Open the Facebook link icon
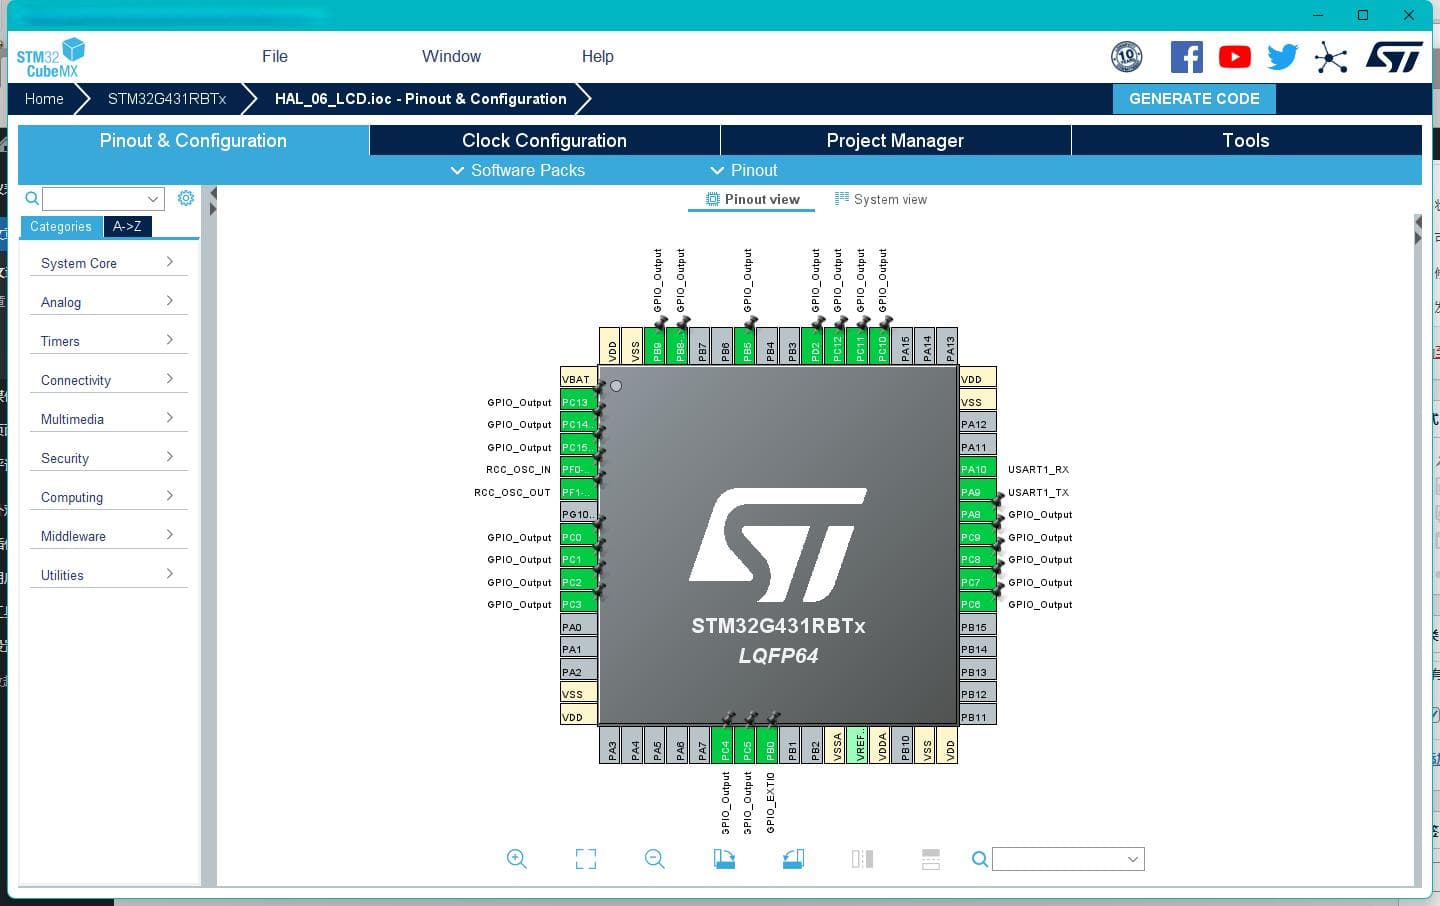1440x906 pixels. pyautogui.click(x=1187, y=57)
